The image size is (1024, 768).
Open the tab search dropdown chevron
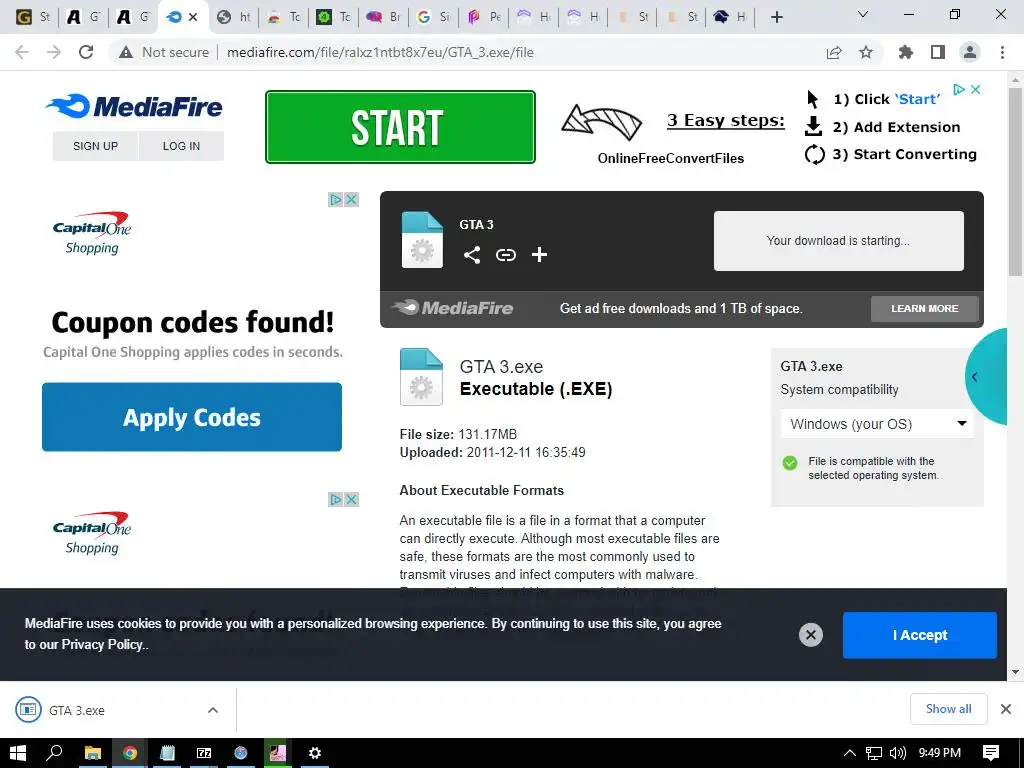tap(863, 14)
